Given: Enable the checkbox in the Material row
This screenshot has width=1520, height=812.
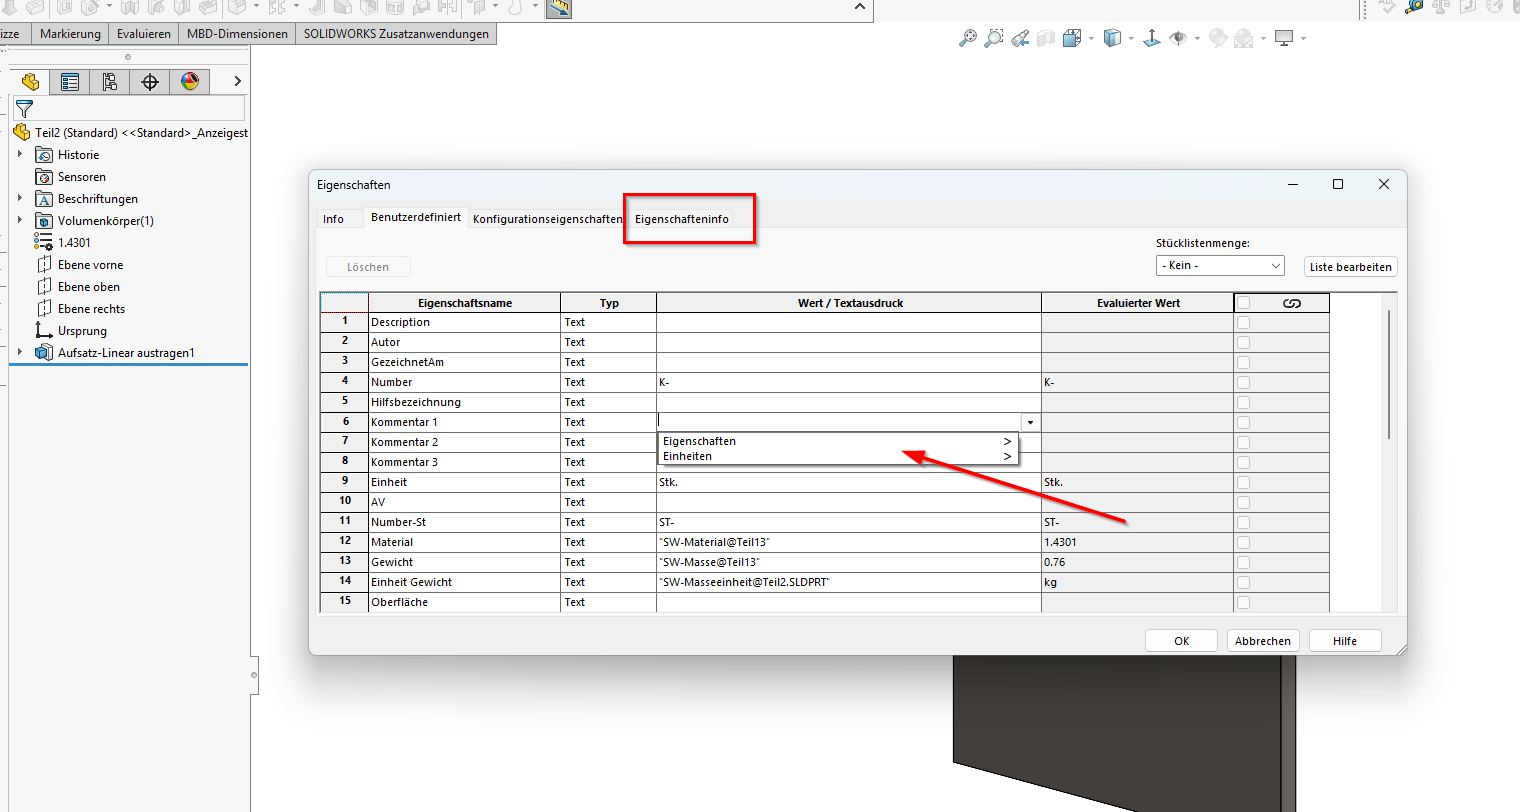Looking at the screenshot, I should [x=1243, y=542].
